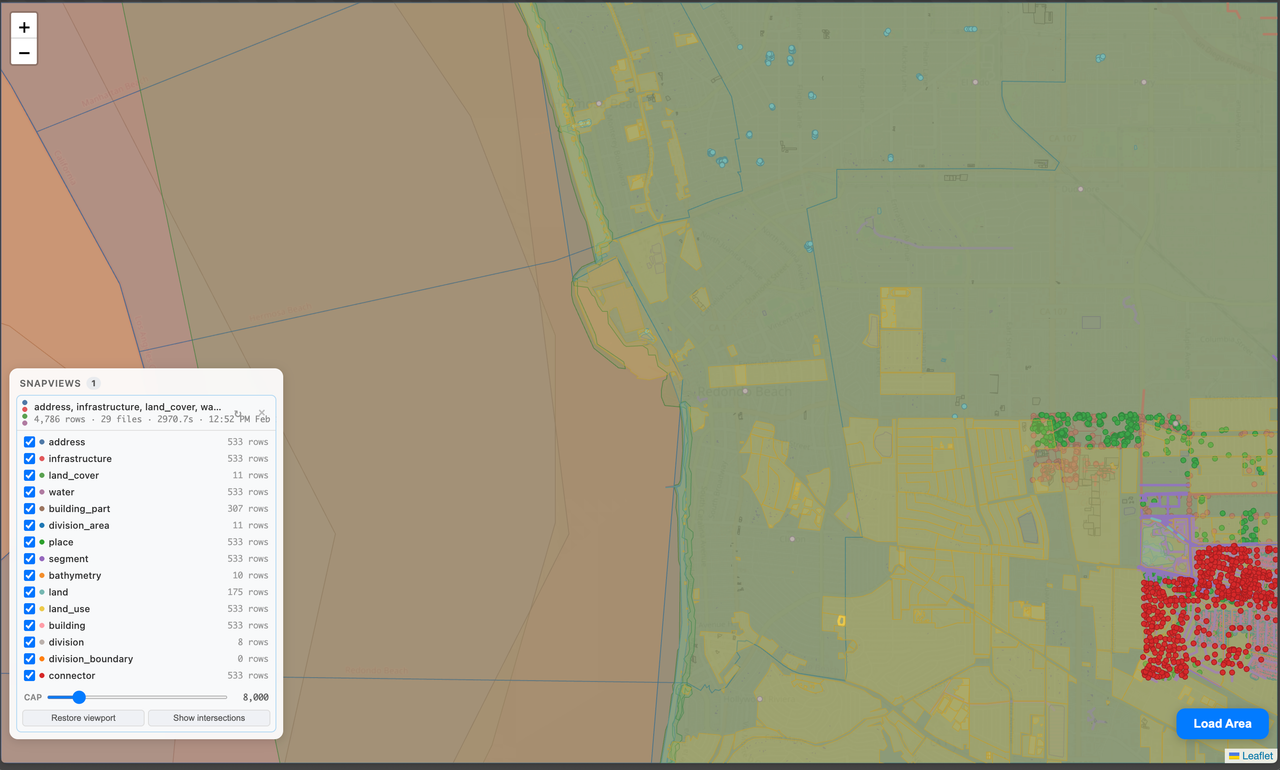Zoom out using the minus button
This screenshot has width=1280, height=770.
pos(24,53)
